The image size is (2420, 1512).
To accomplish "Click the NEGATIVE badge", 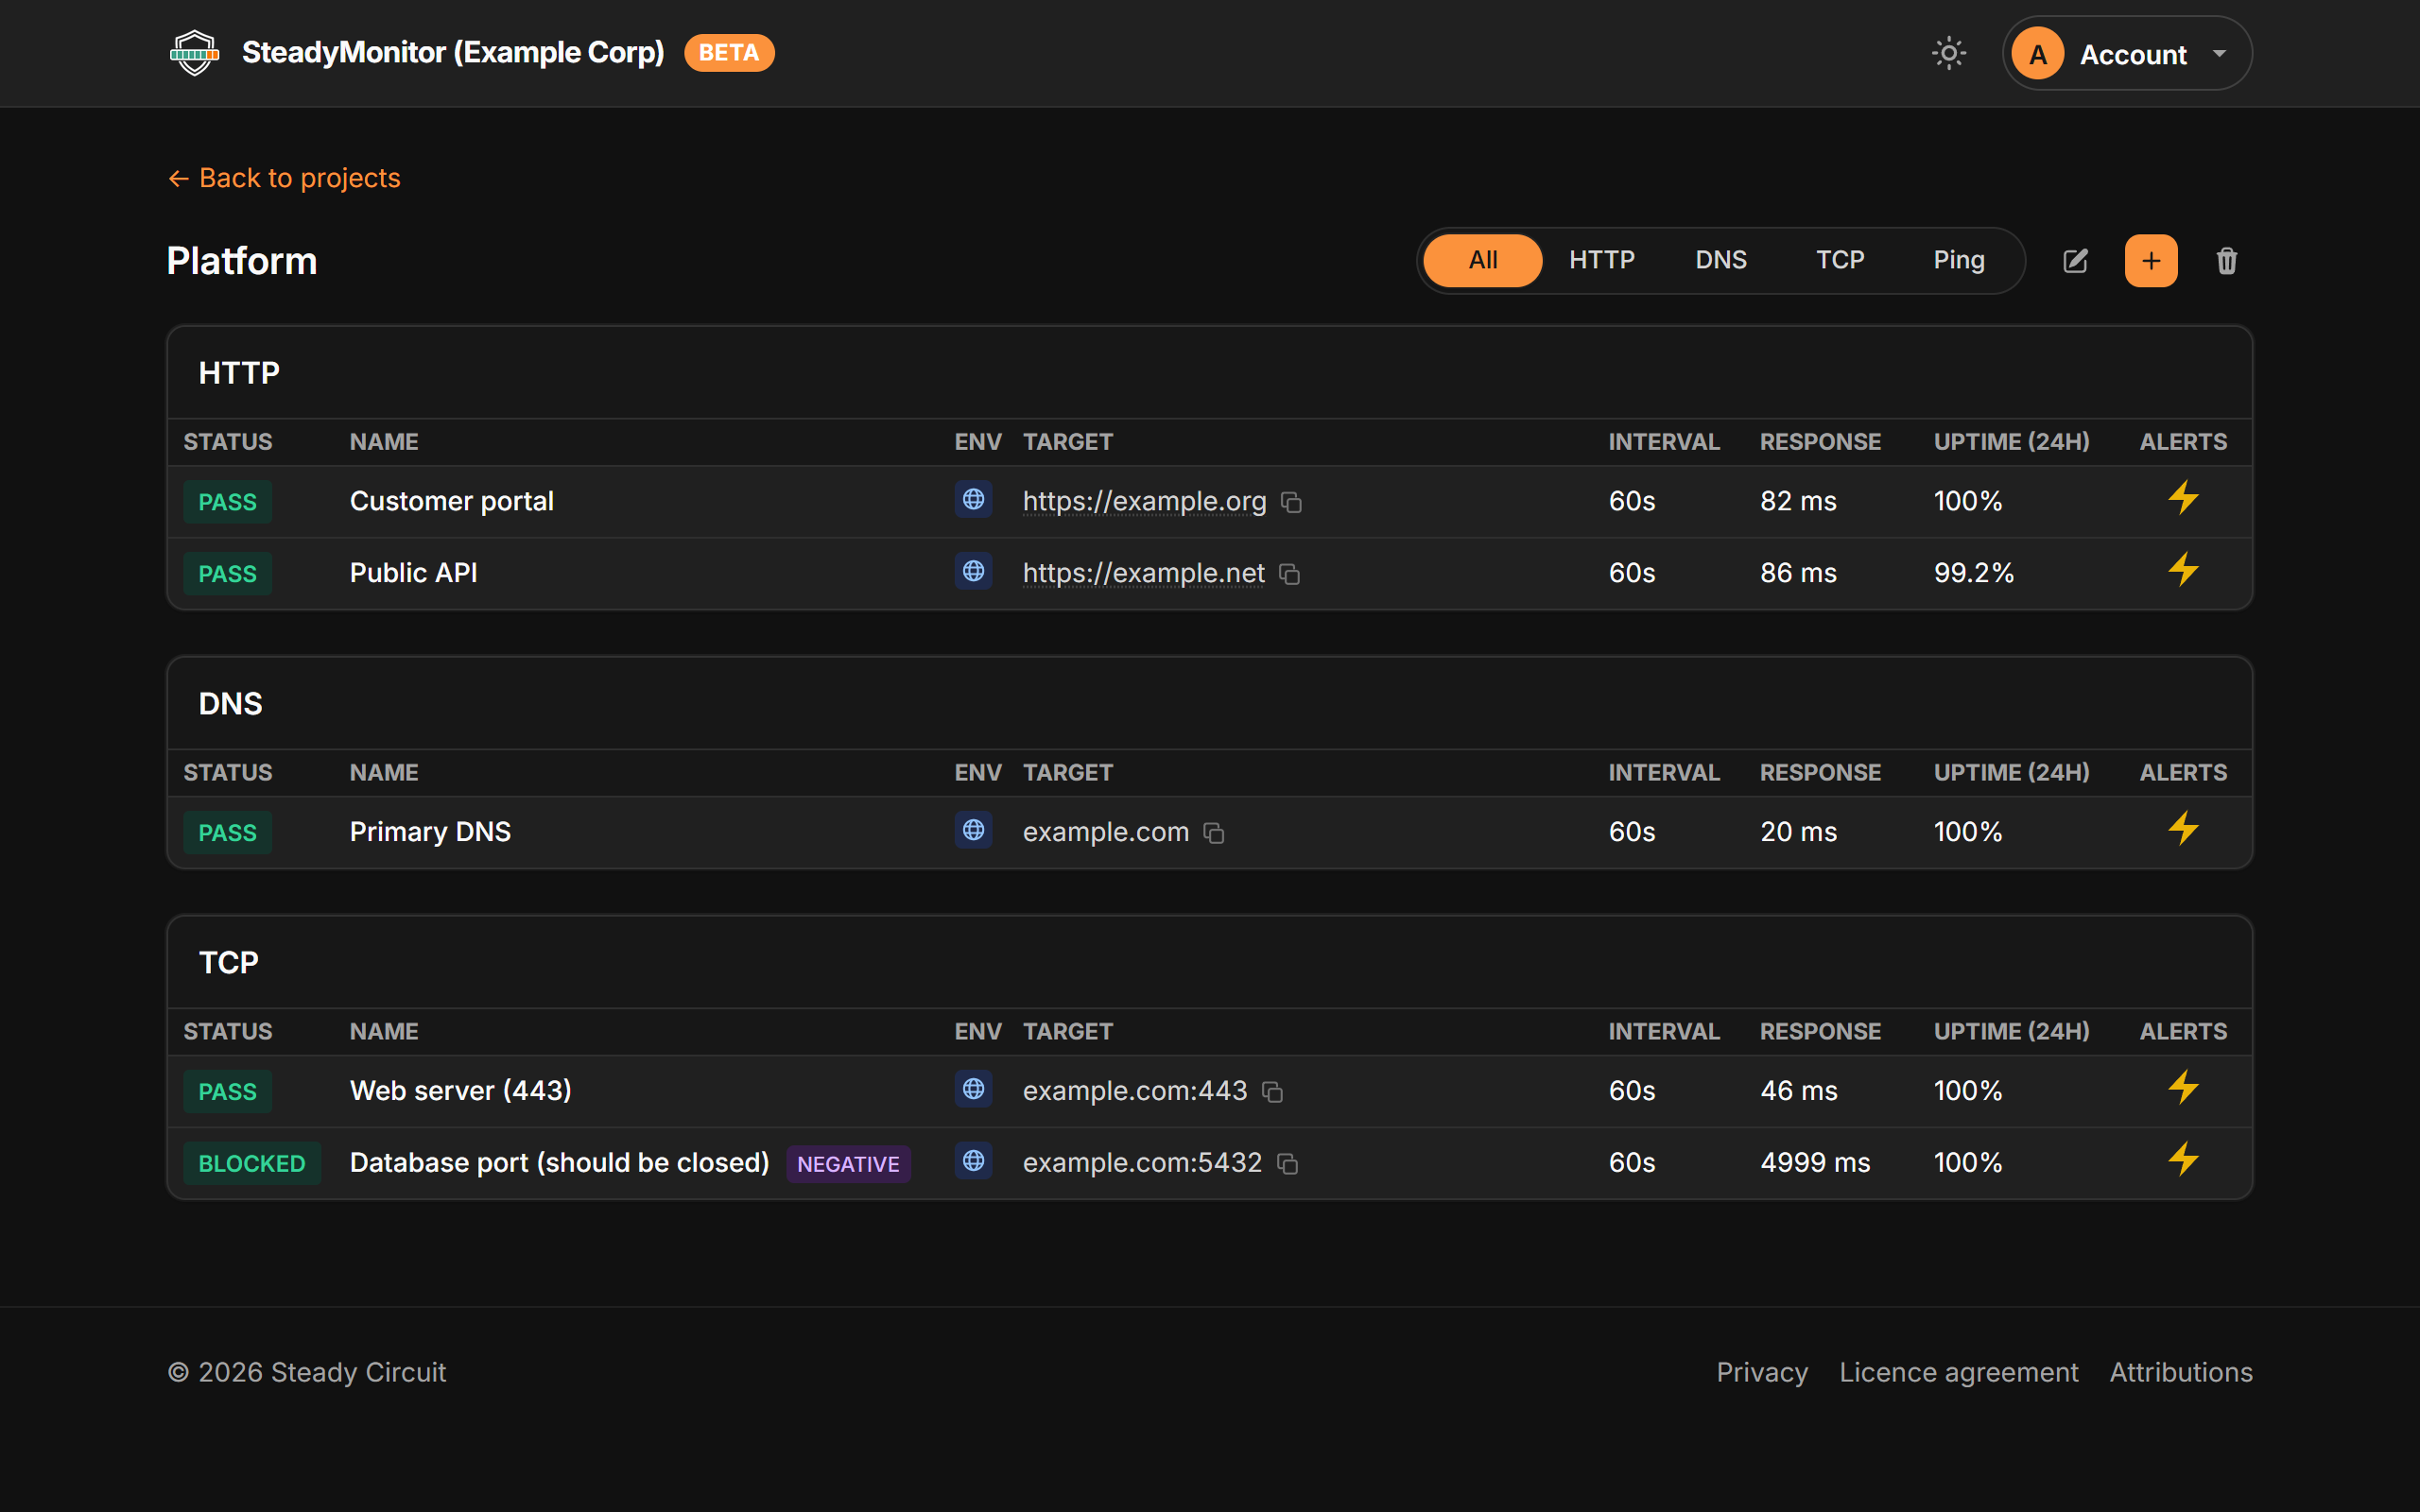I will [x=848, y=1164].
